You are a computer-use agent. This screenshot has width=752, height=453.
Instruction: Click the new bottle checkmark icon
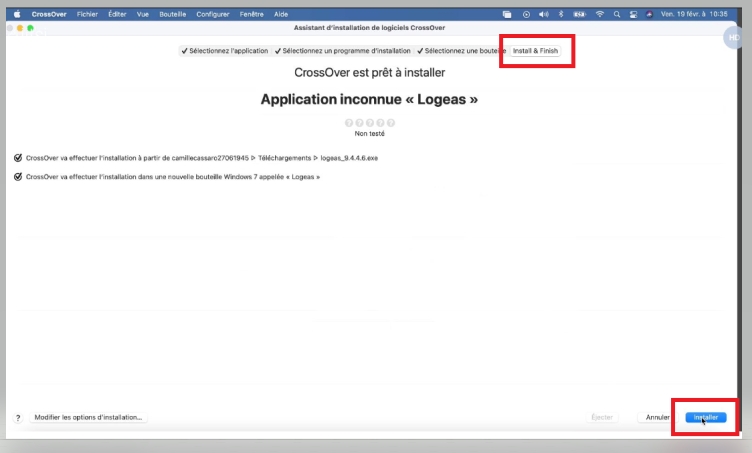(18, 177)
